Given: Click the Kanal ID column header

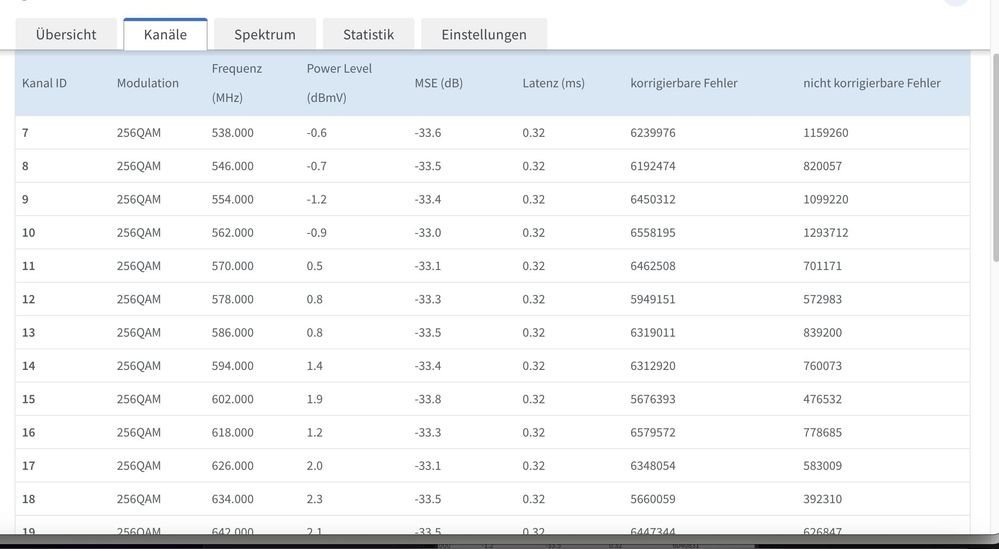Looking at the screenshot, I should [x=45, y=83].
